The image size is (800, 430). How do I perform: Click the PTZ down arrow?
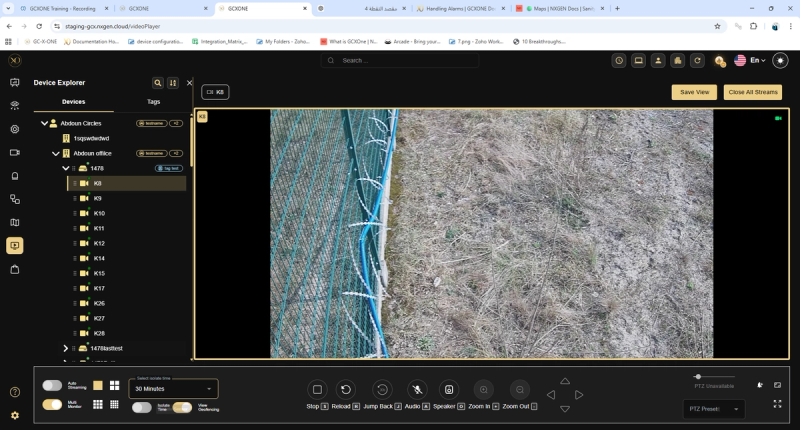pyautogui.click(x=565, y=409)
